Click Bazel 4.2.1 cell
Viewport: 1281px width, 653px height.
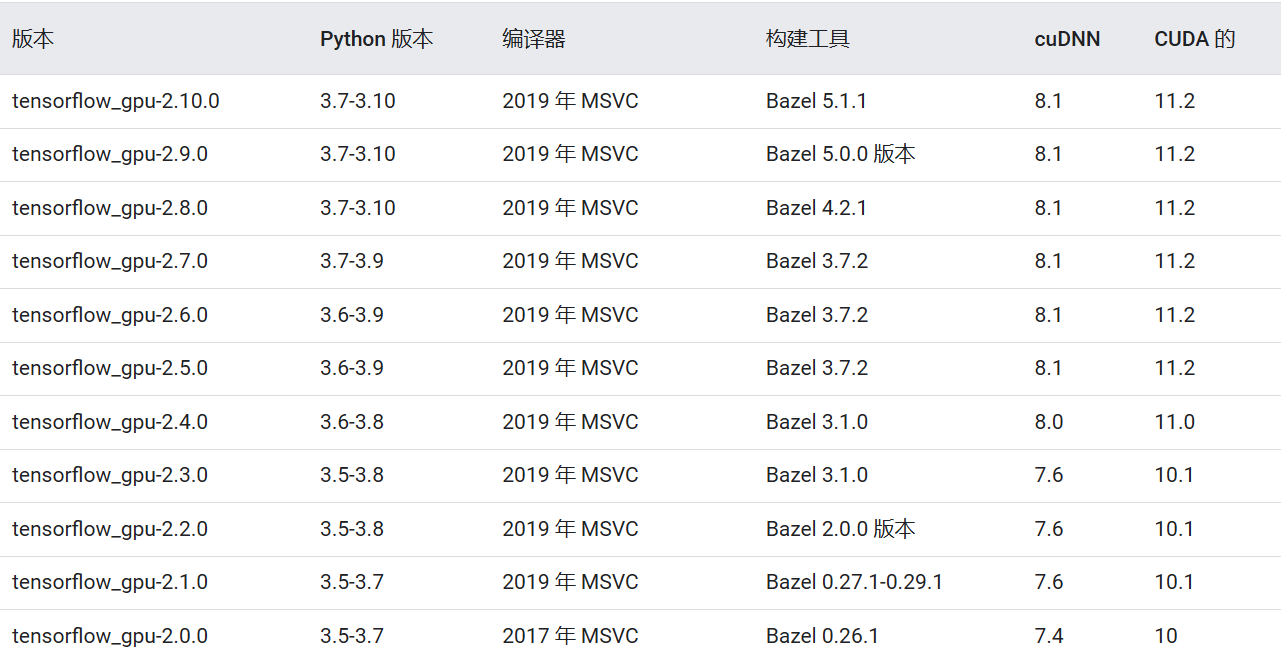click(x=817, y=208)
